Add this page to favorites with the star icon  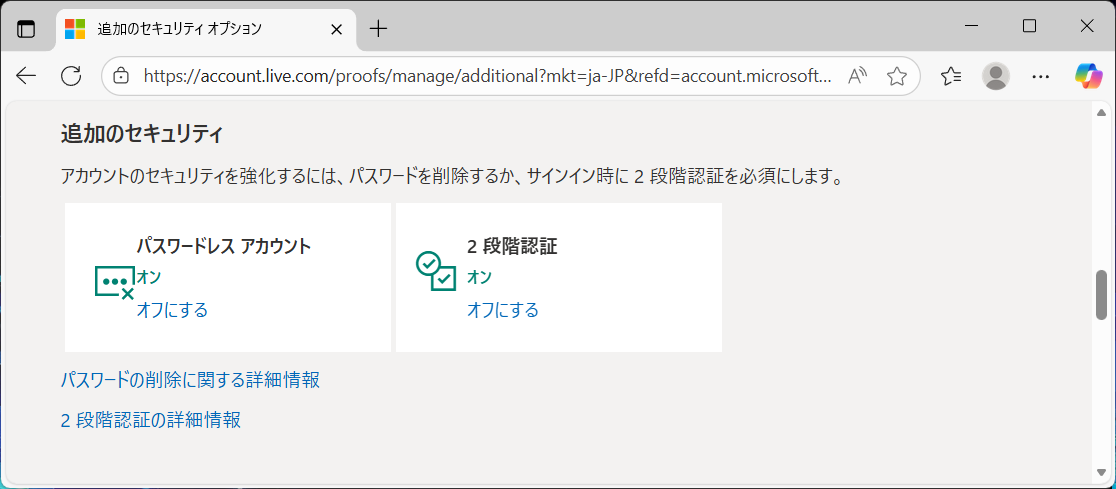(897, 76)
